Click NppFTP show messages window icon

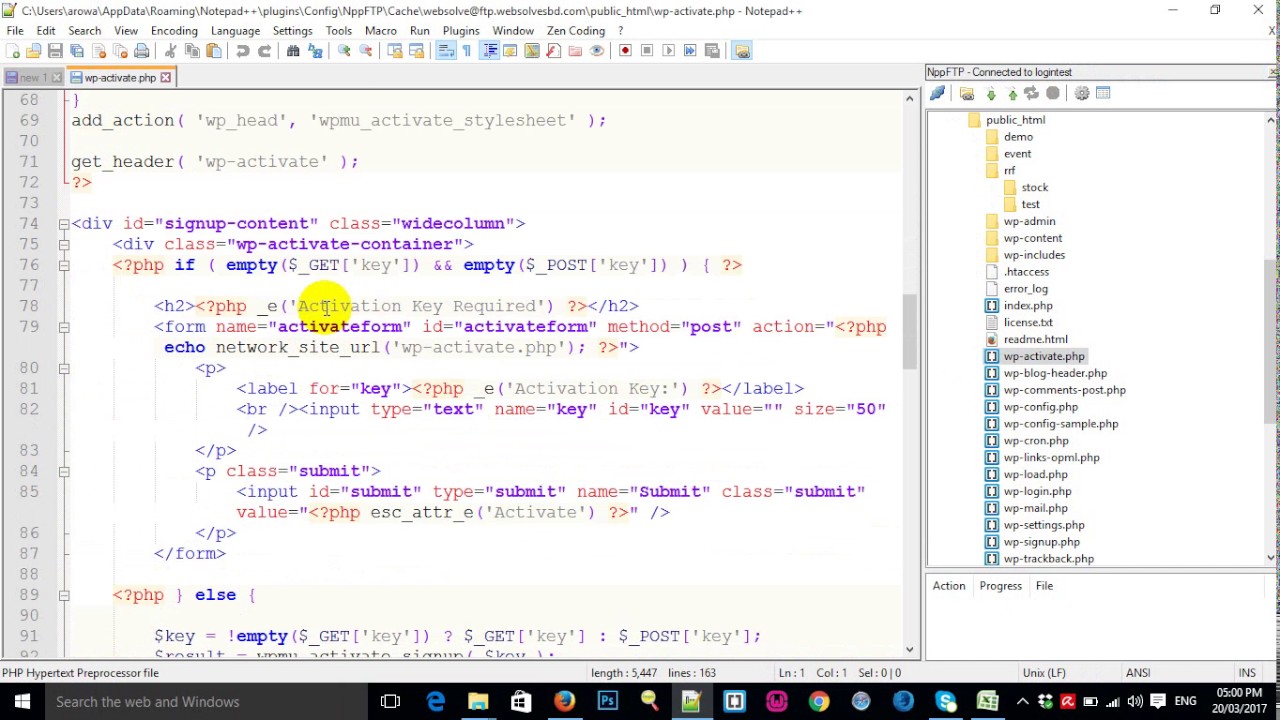pos(1103,93)
